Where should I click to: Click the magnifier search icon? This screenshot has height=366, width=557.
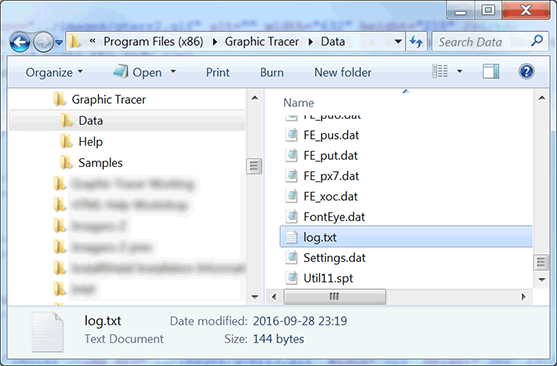(x=537, y=41)
